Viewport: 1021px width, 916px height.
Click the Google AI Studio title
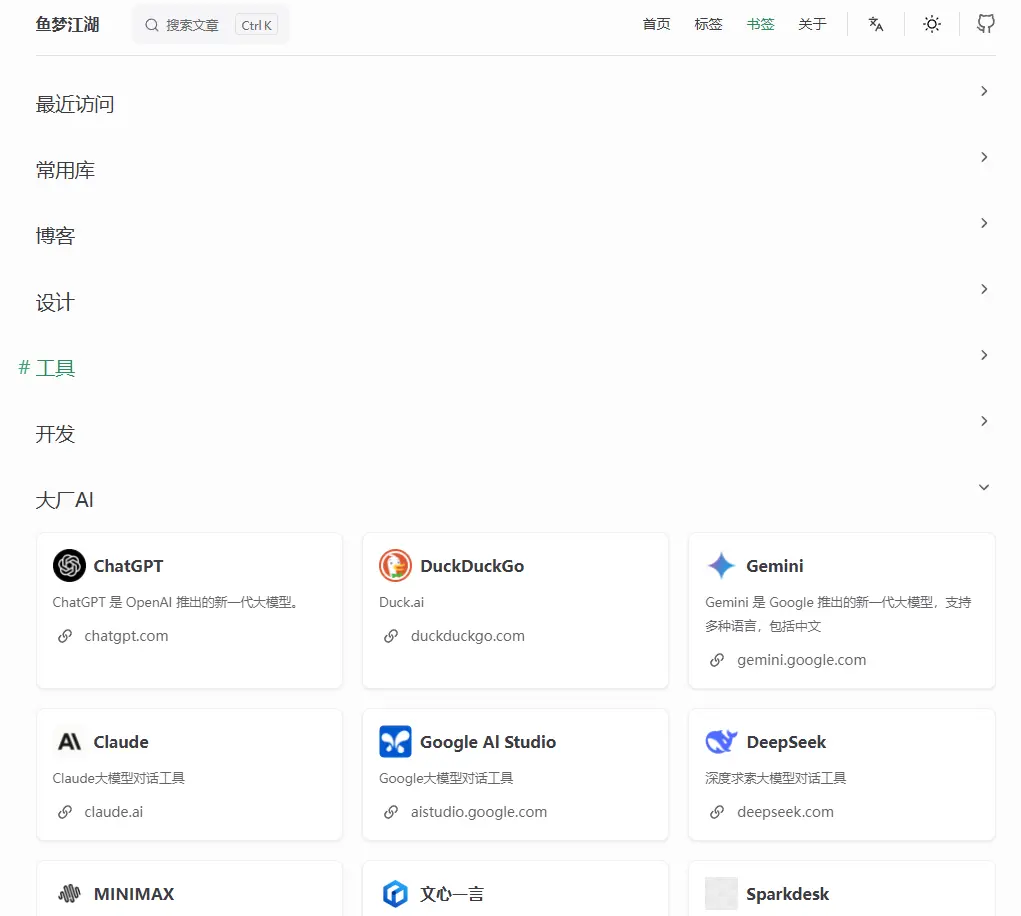click(x=488, y=742)
